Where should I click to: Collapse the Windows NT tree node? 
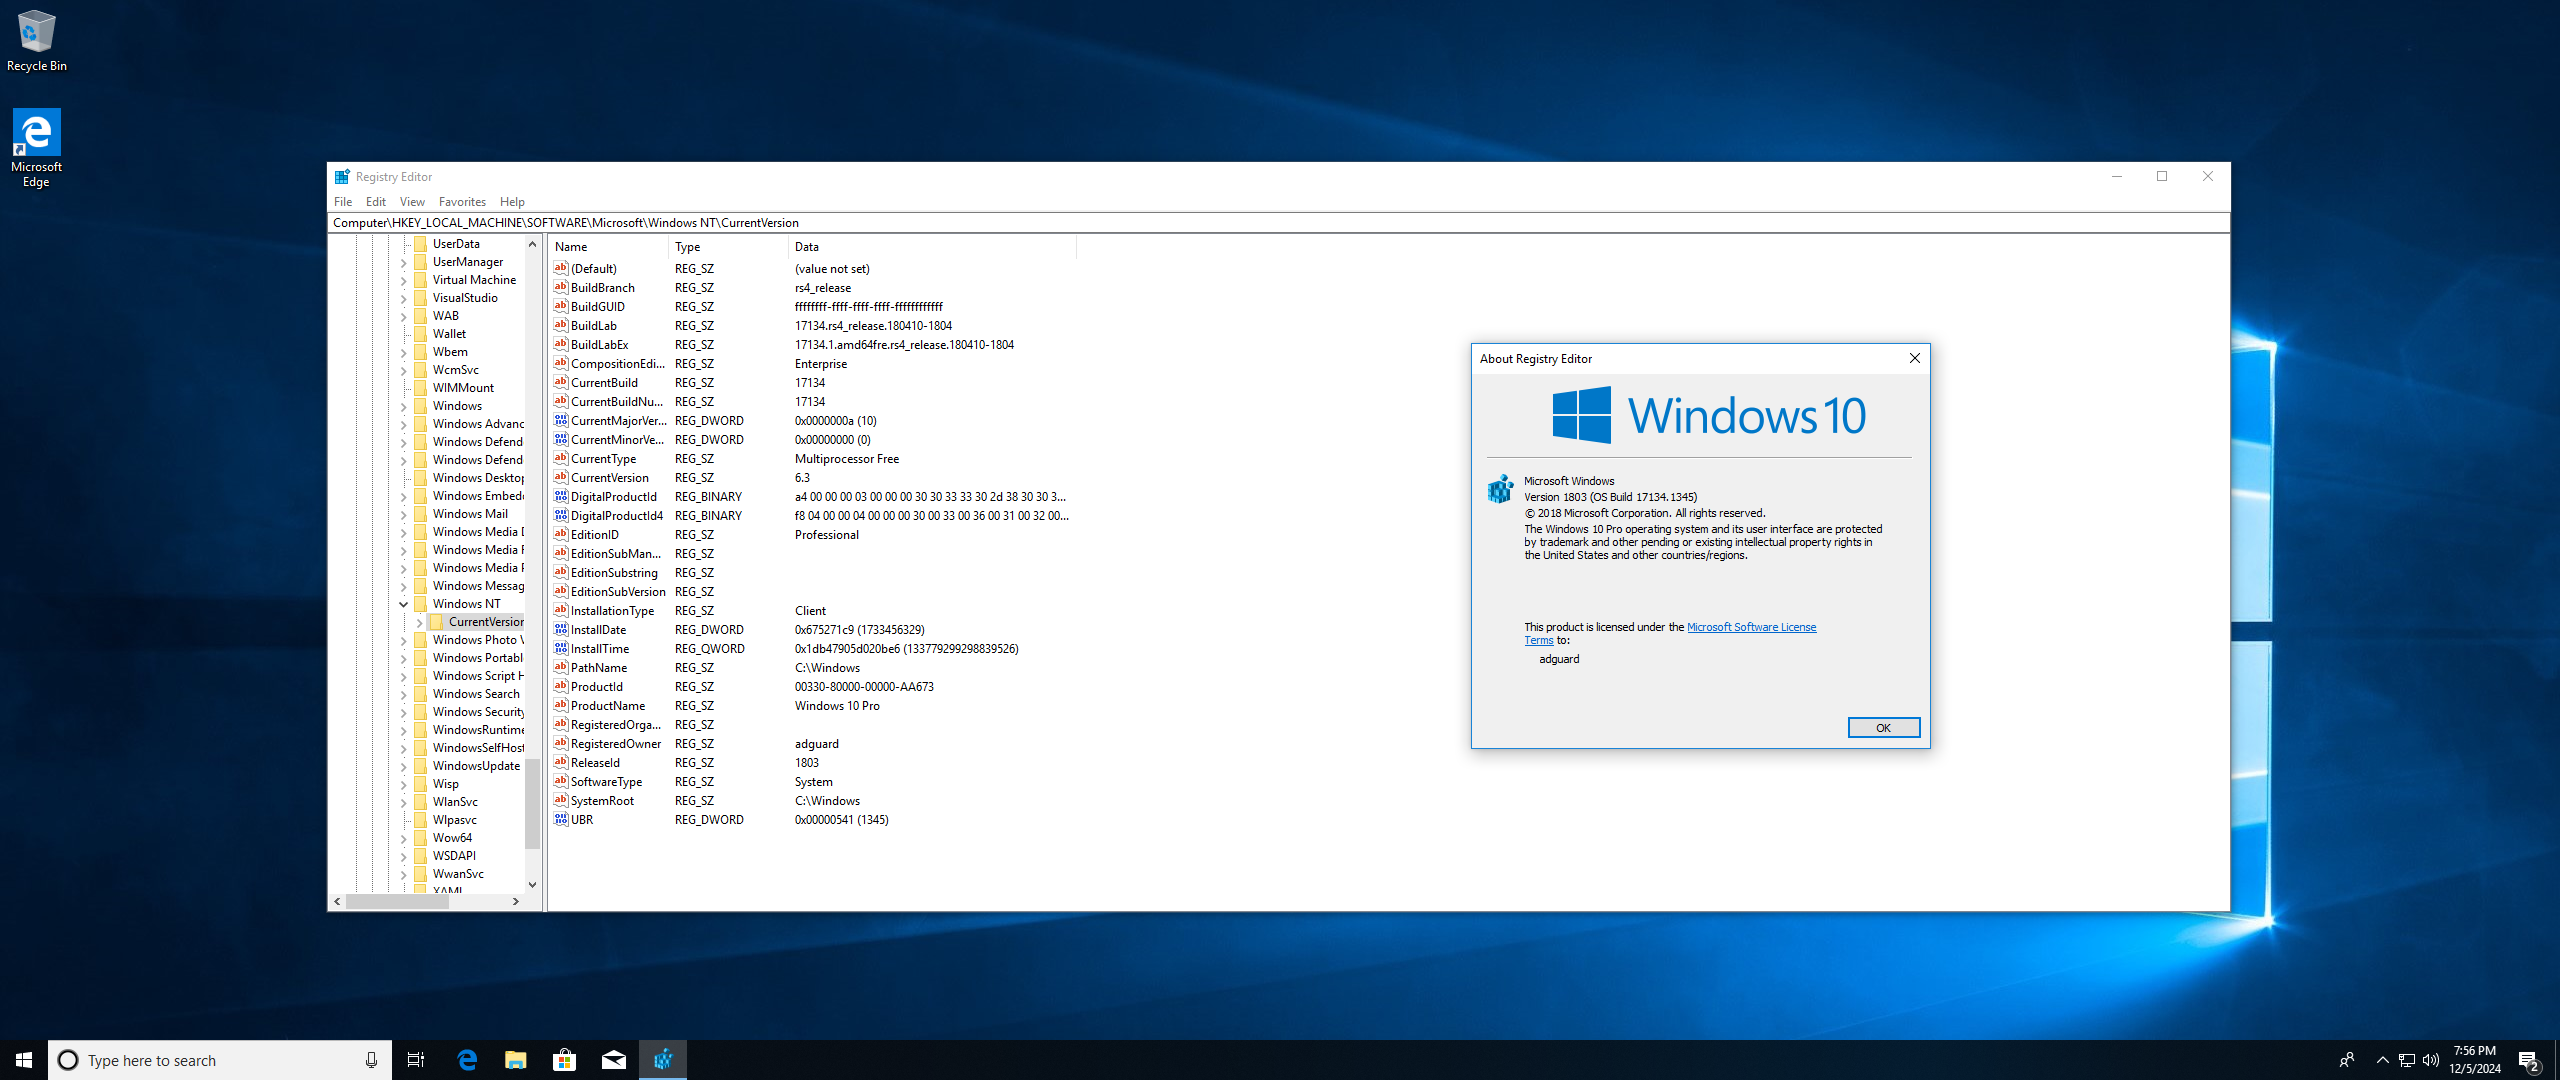[404, 604]
